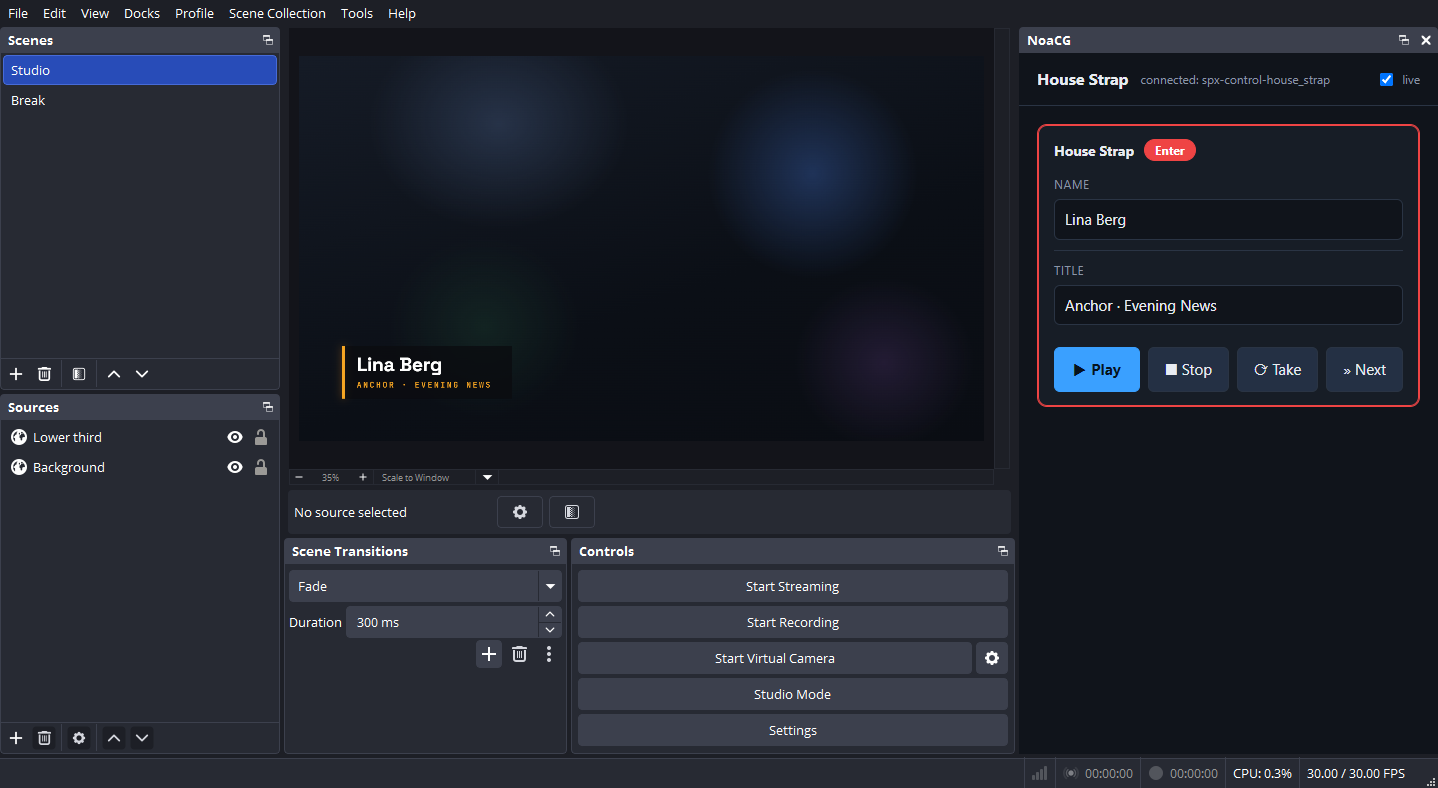Add a new scene transition
Viewport: 1438px width, 788px height.
coord(489,654)
